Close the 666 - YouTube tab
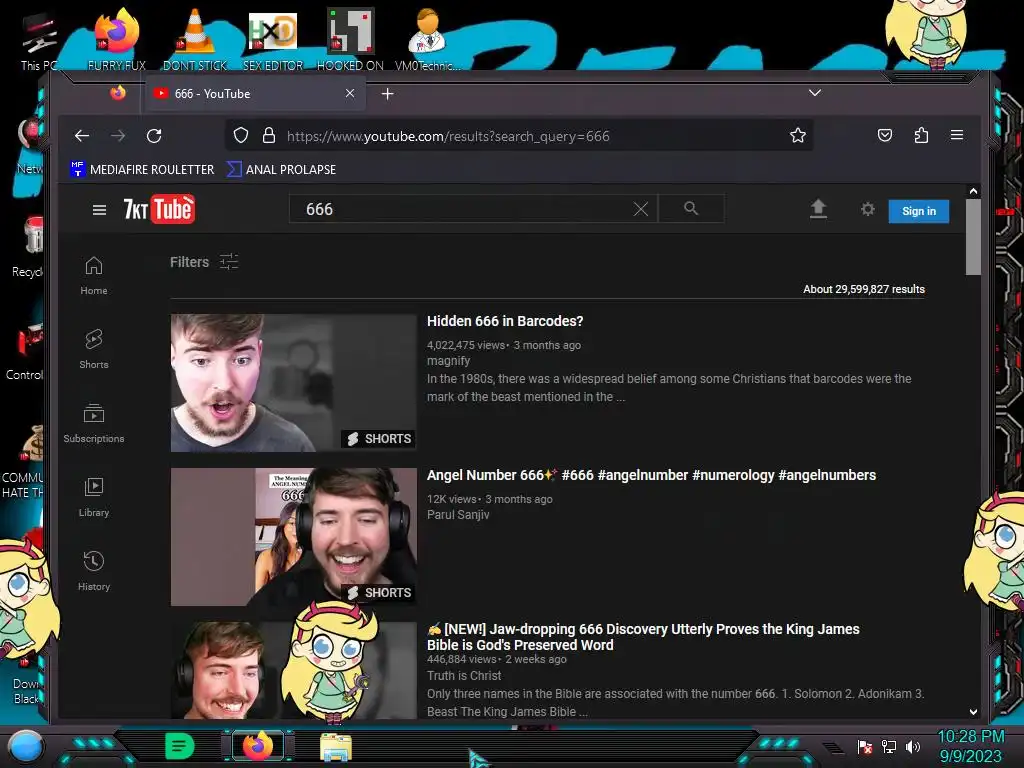This screenshot has height=768, width=1024. (x=350, y=93)
